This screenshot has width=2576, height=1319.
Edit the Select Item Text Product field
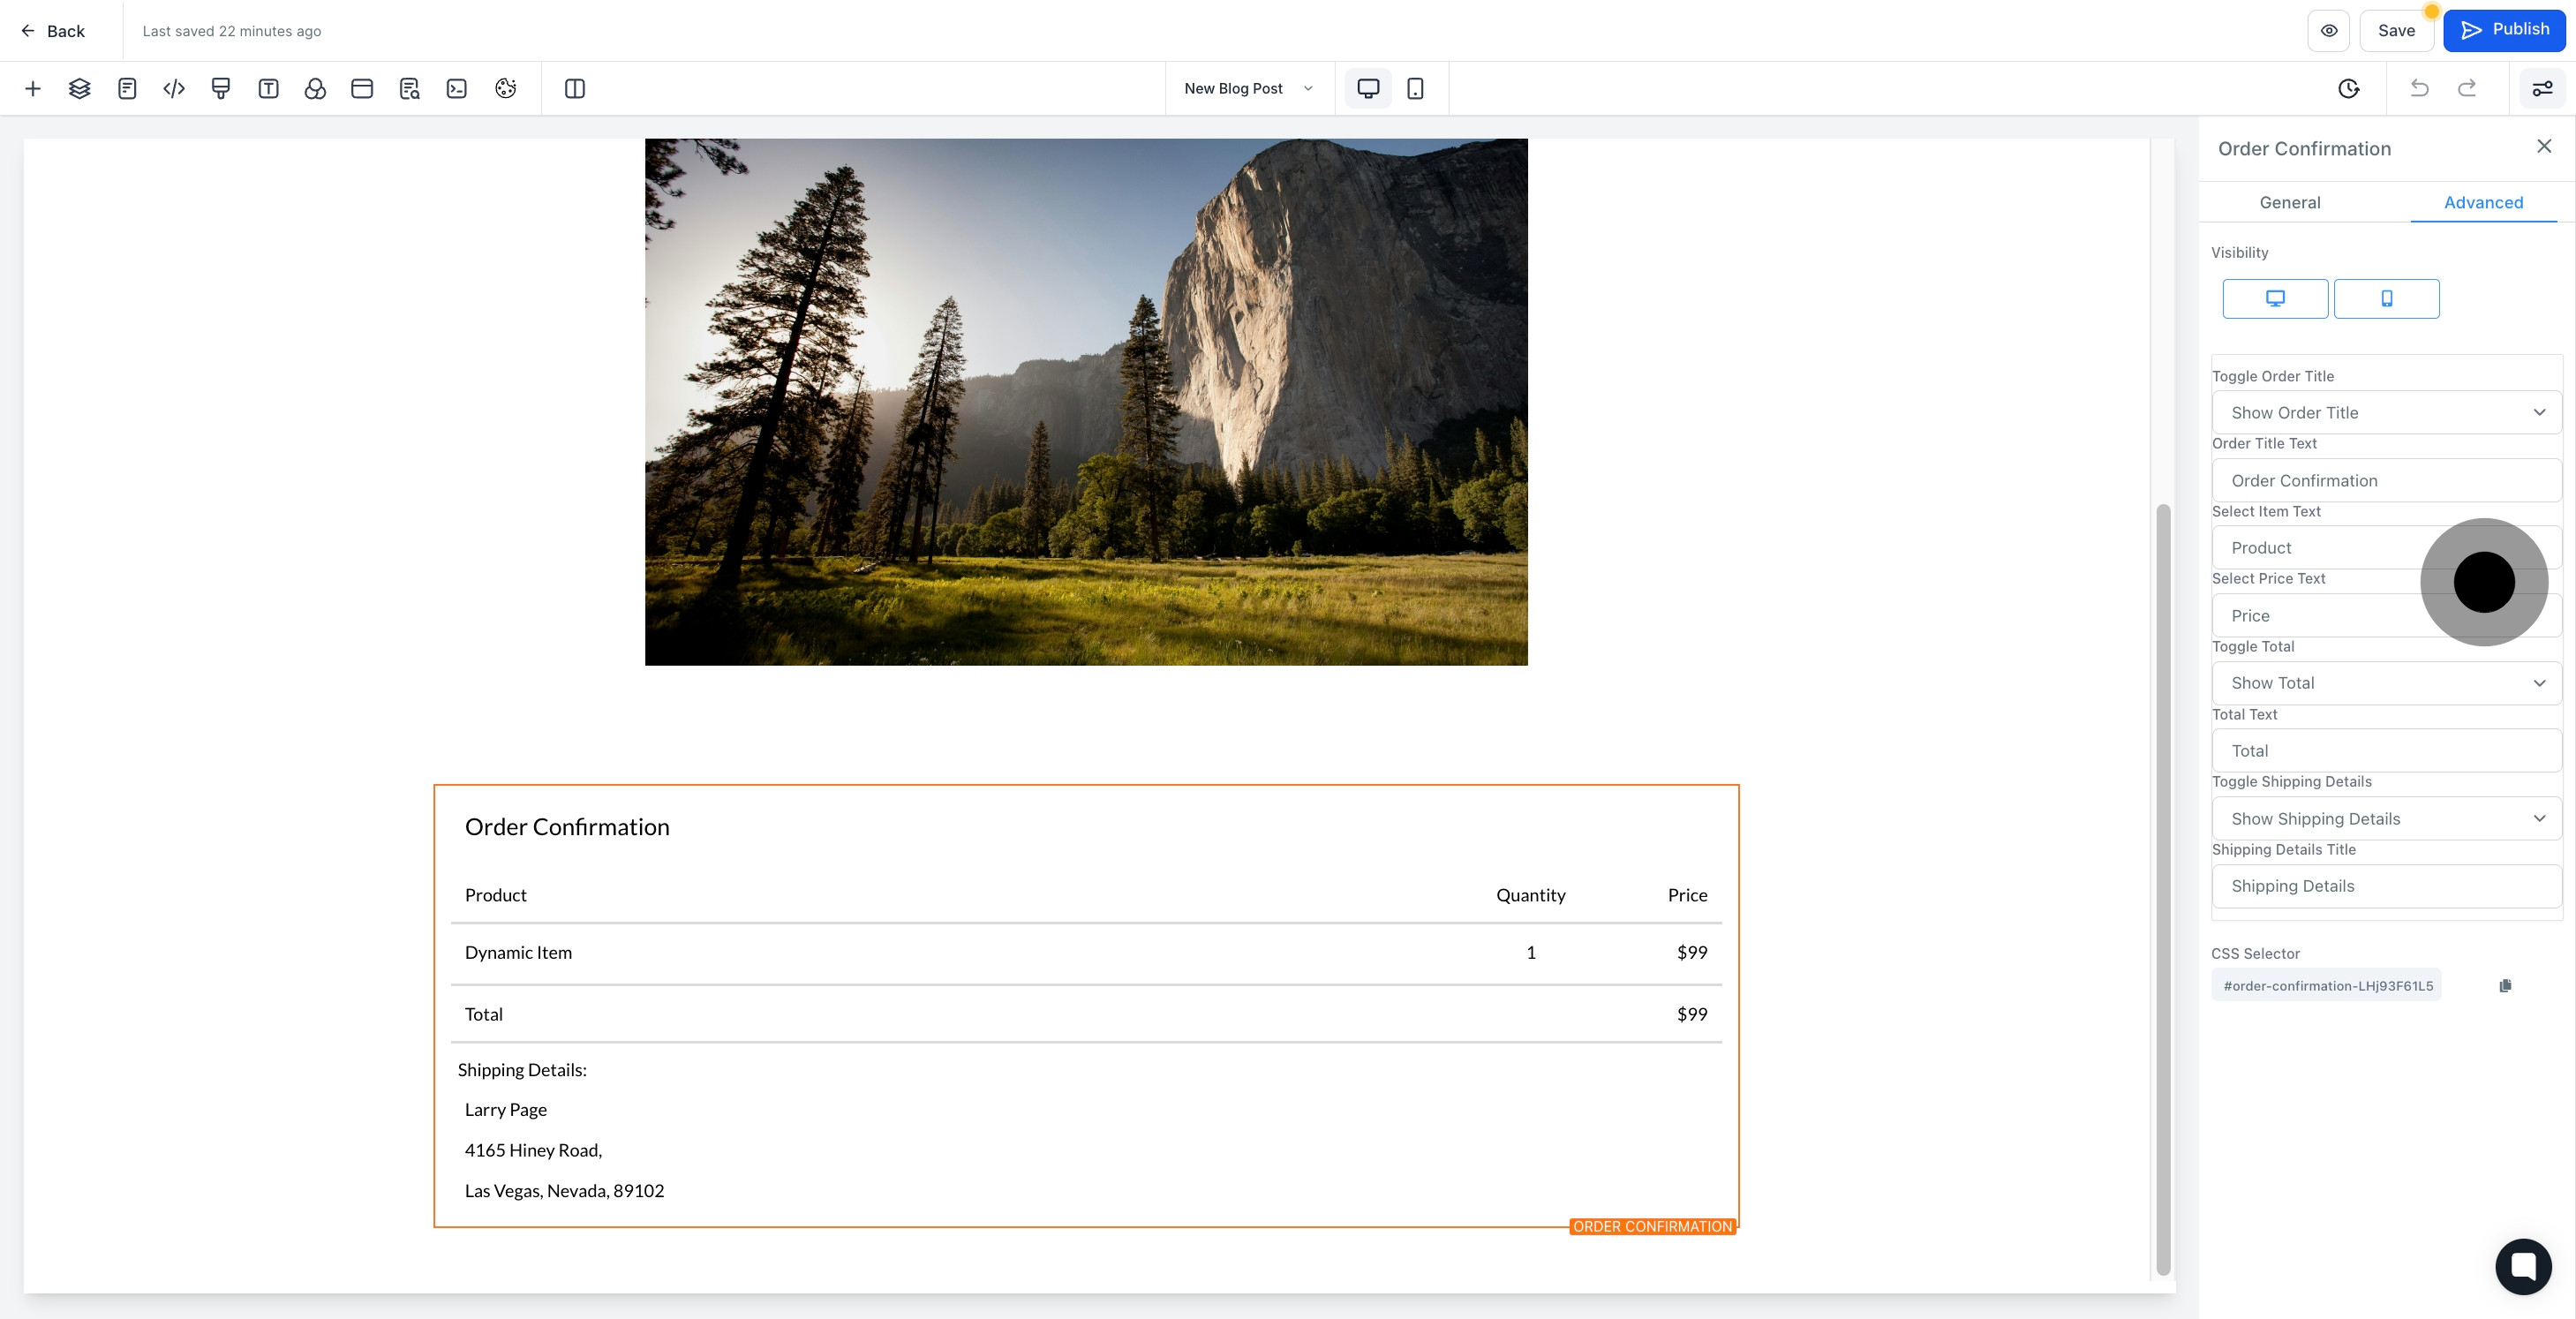[x=2386, y=548]
